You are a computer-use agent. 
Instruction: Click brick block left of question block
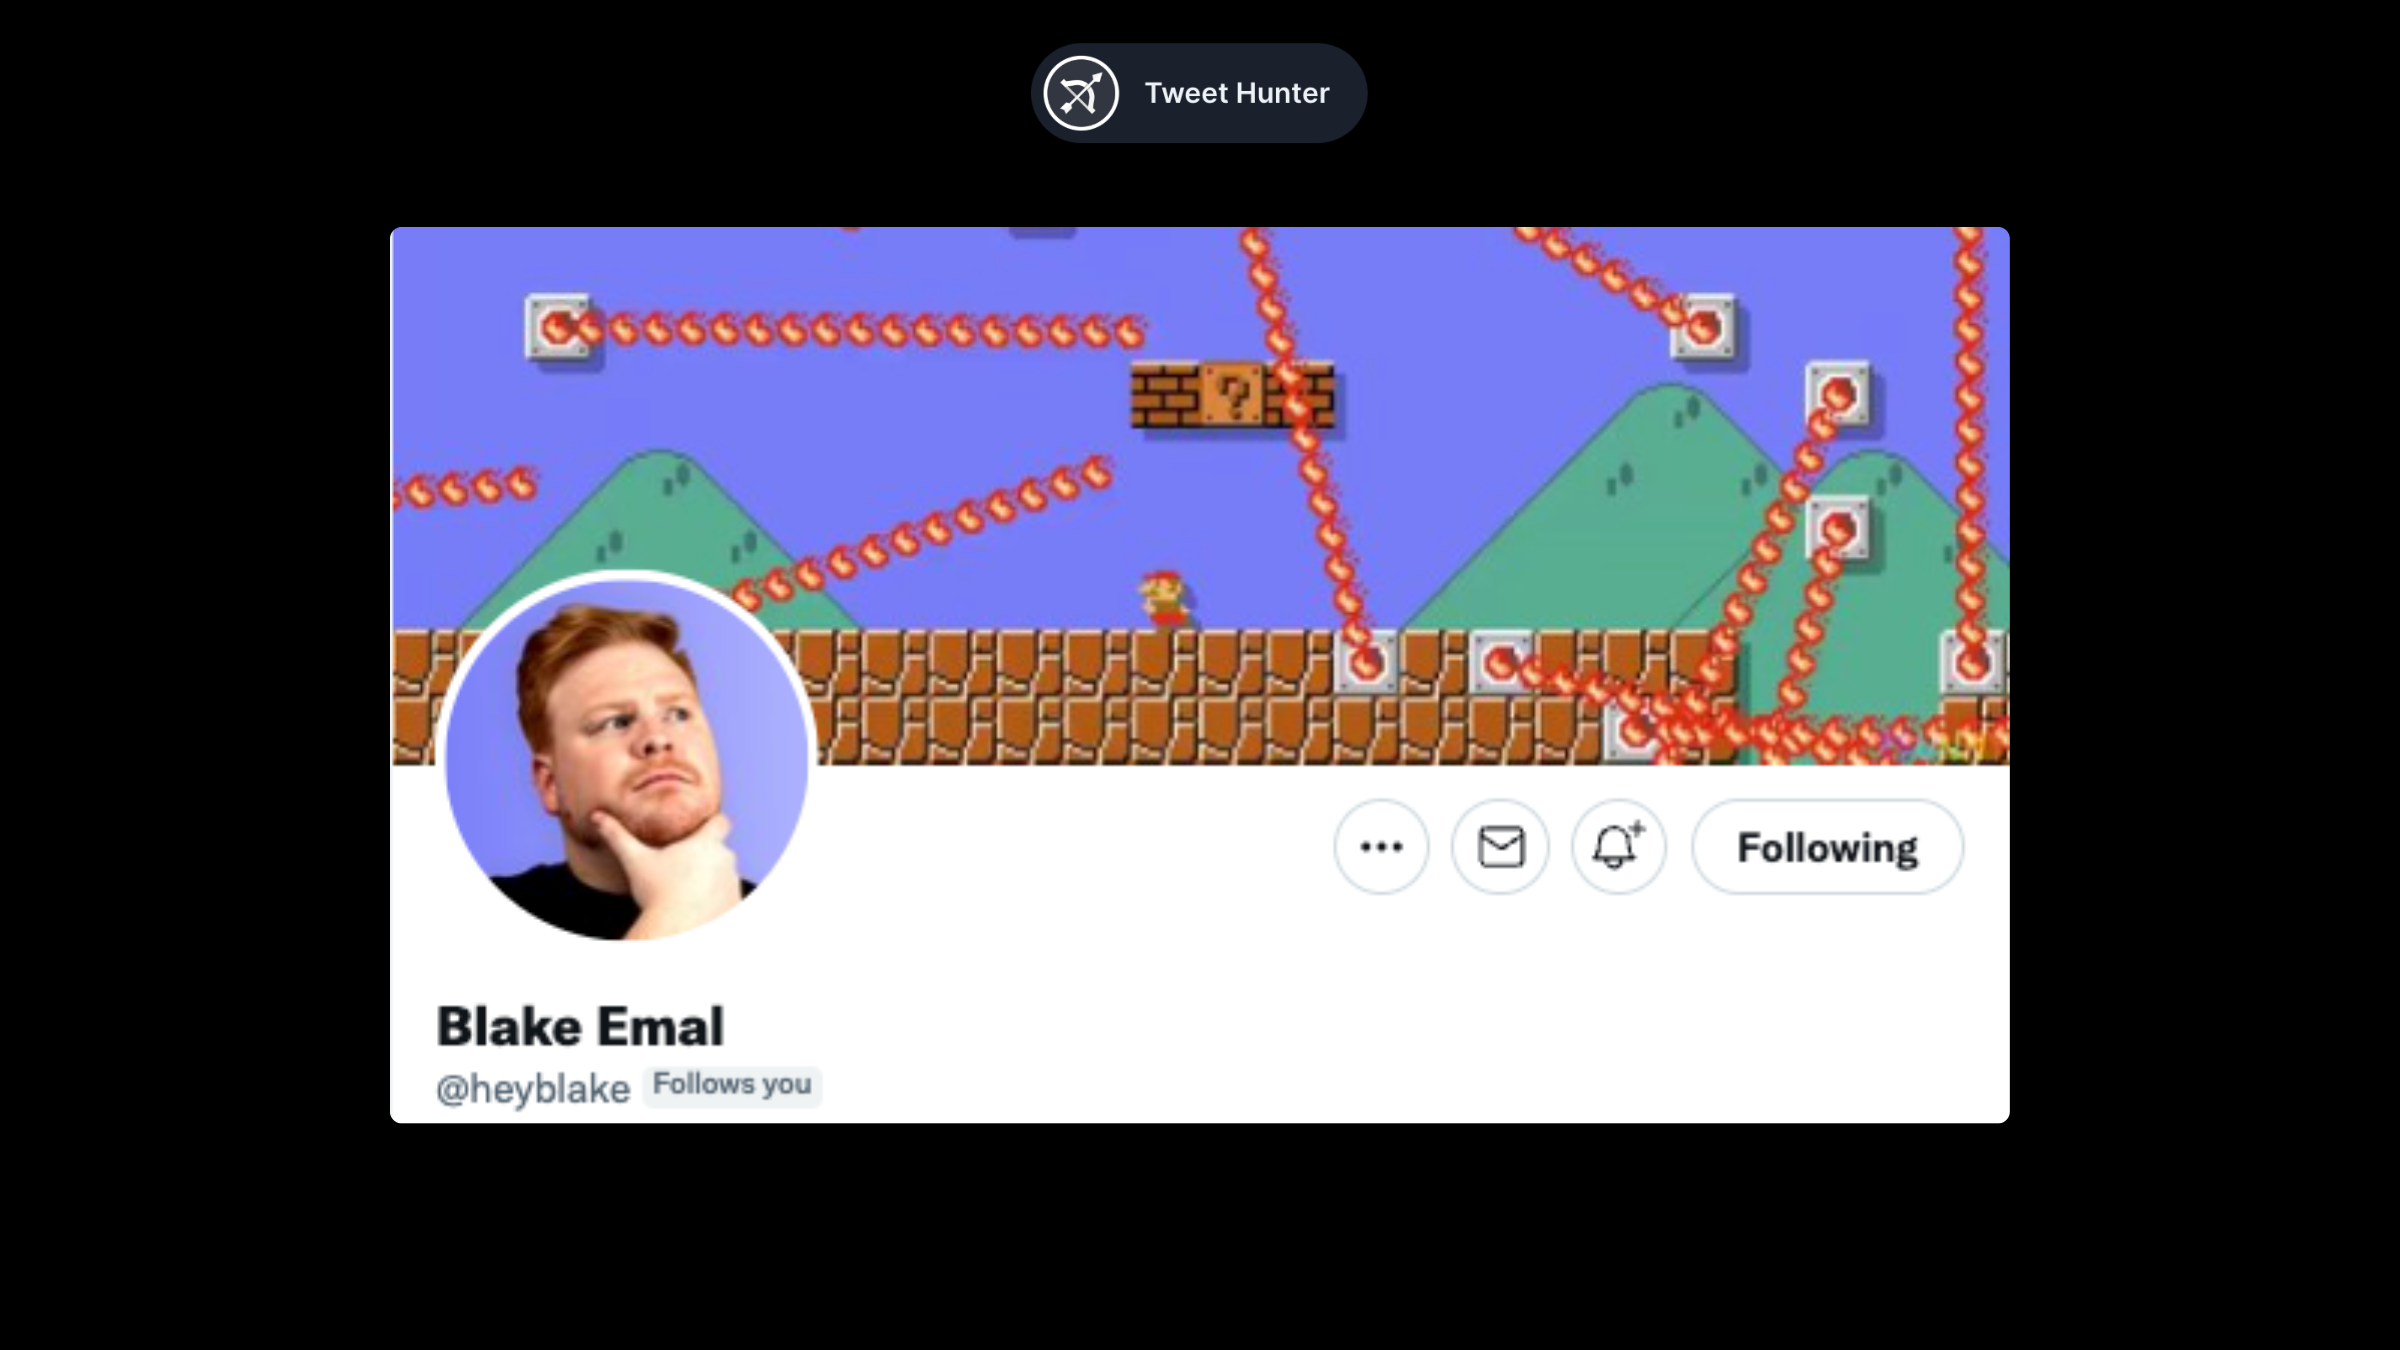(1165, 396)
